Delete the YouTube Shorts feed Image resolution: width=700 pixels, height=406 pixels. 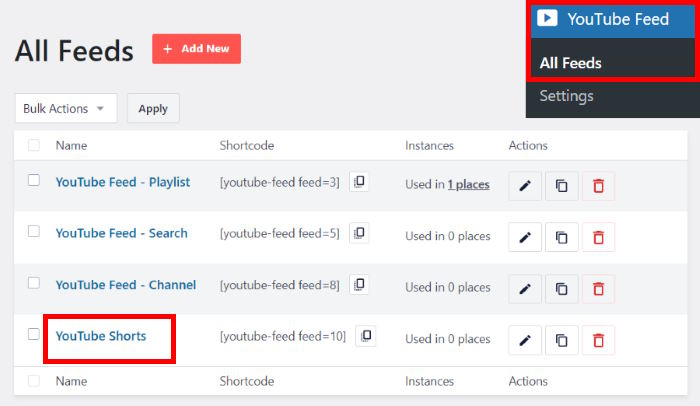(598, 340)
